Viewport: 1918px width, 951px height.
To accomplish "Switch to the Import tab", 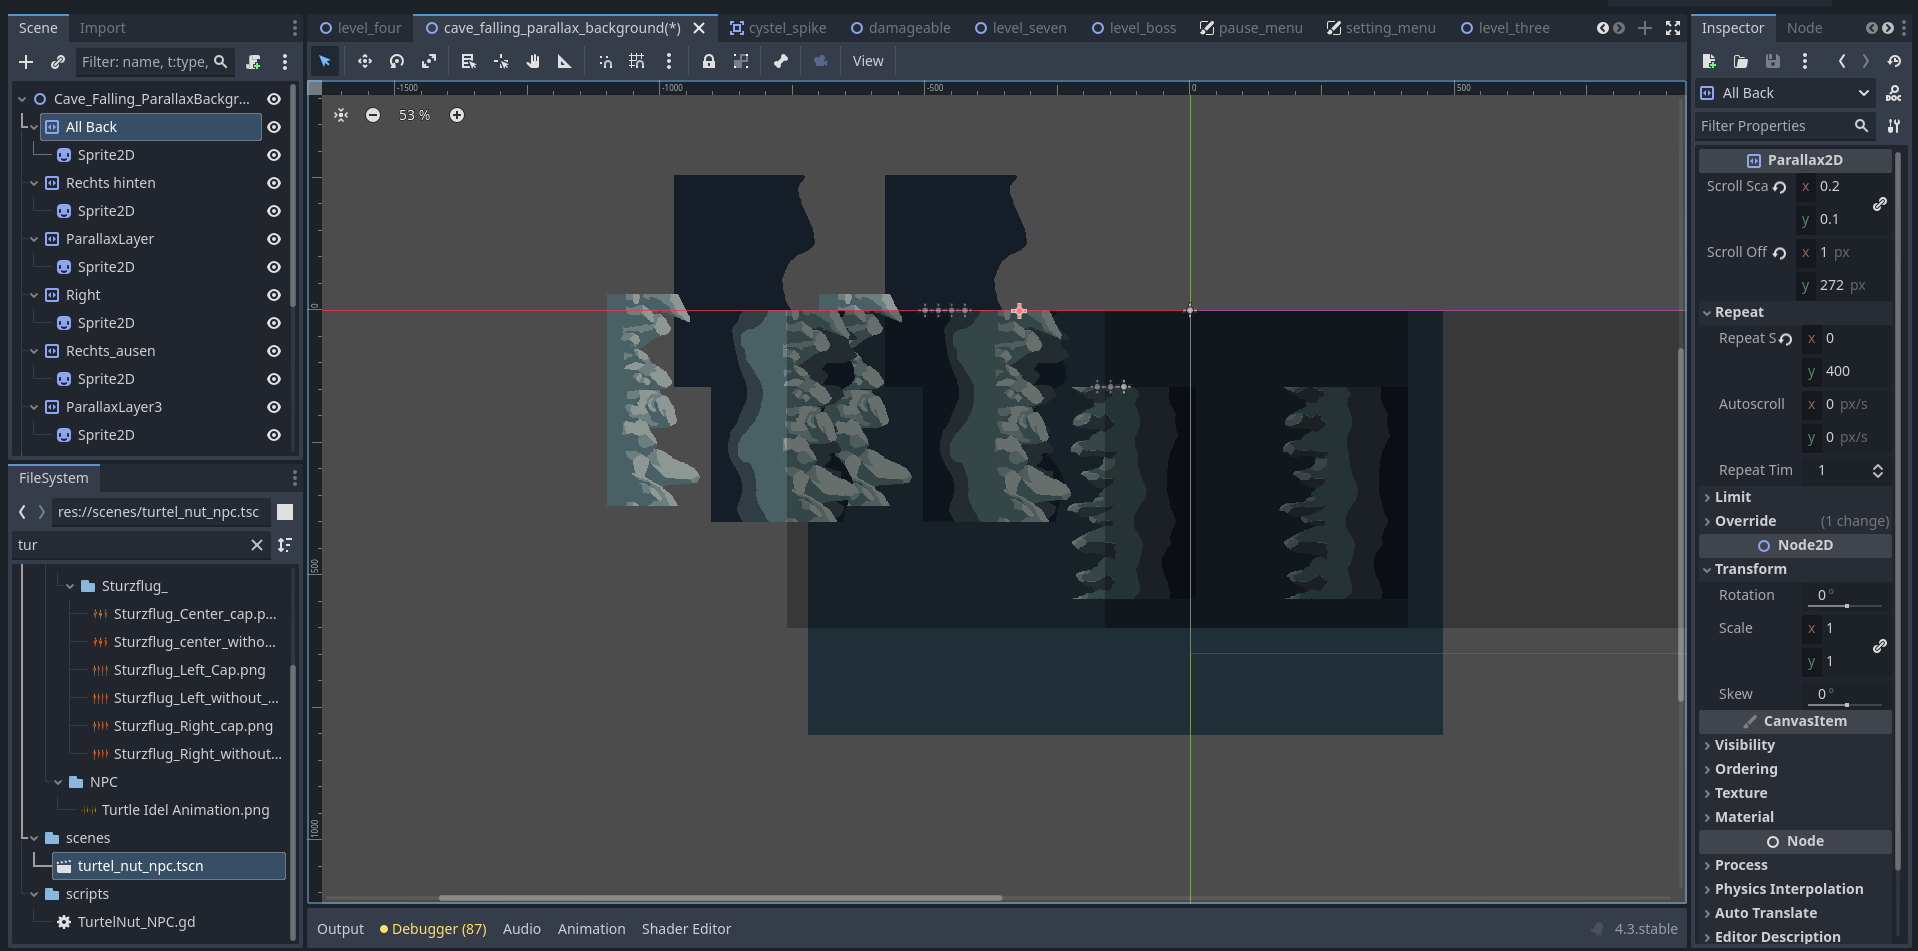I will [102, 28].
